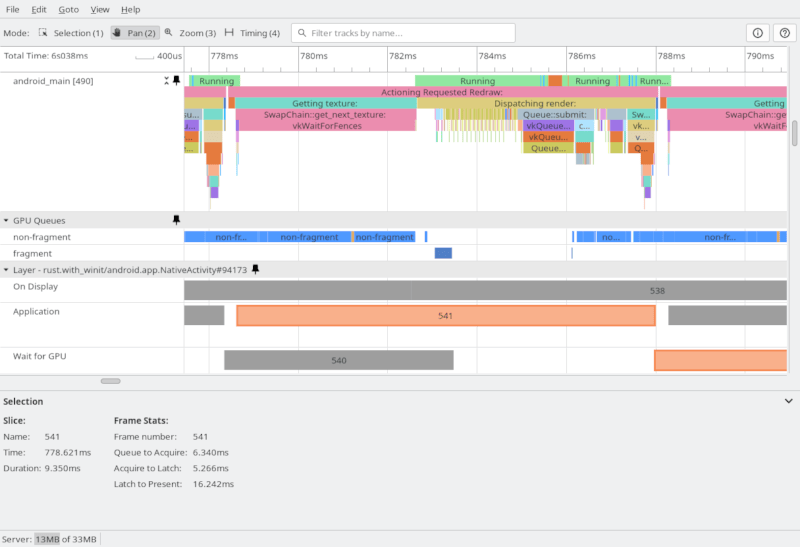Click the 782ms ruler mark
The width and height of the screenshot is (800, 547).
(403, 56)
